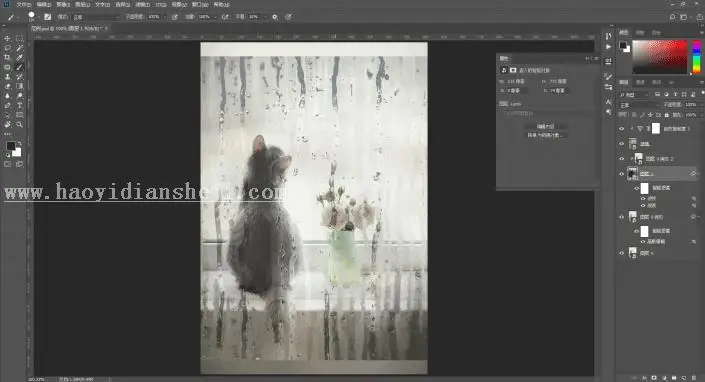Select the Blur tool
Screen dimensions: 705x382
pyautogui.click(x=7, y=96)
